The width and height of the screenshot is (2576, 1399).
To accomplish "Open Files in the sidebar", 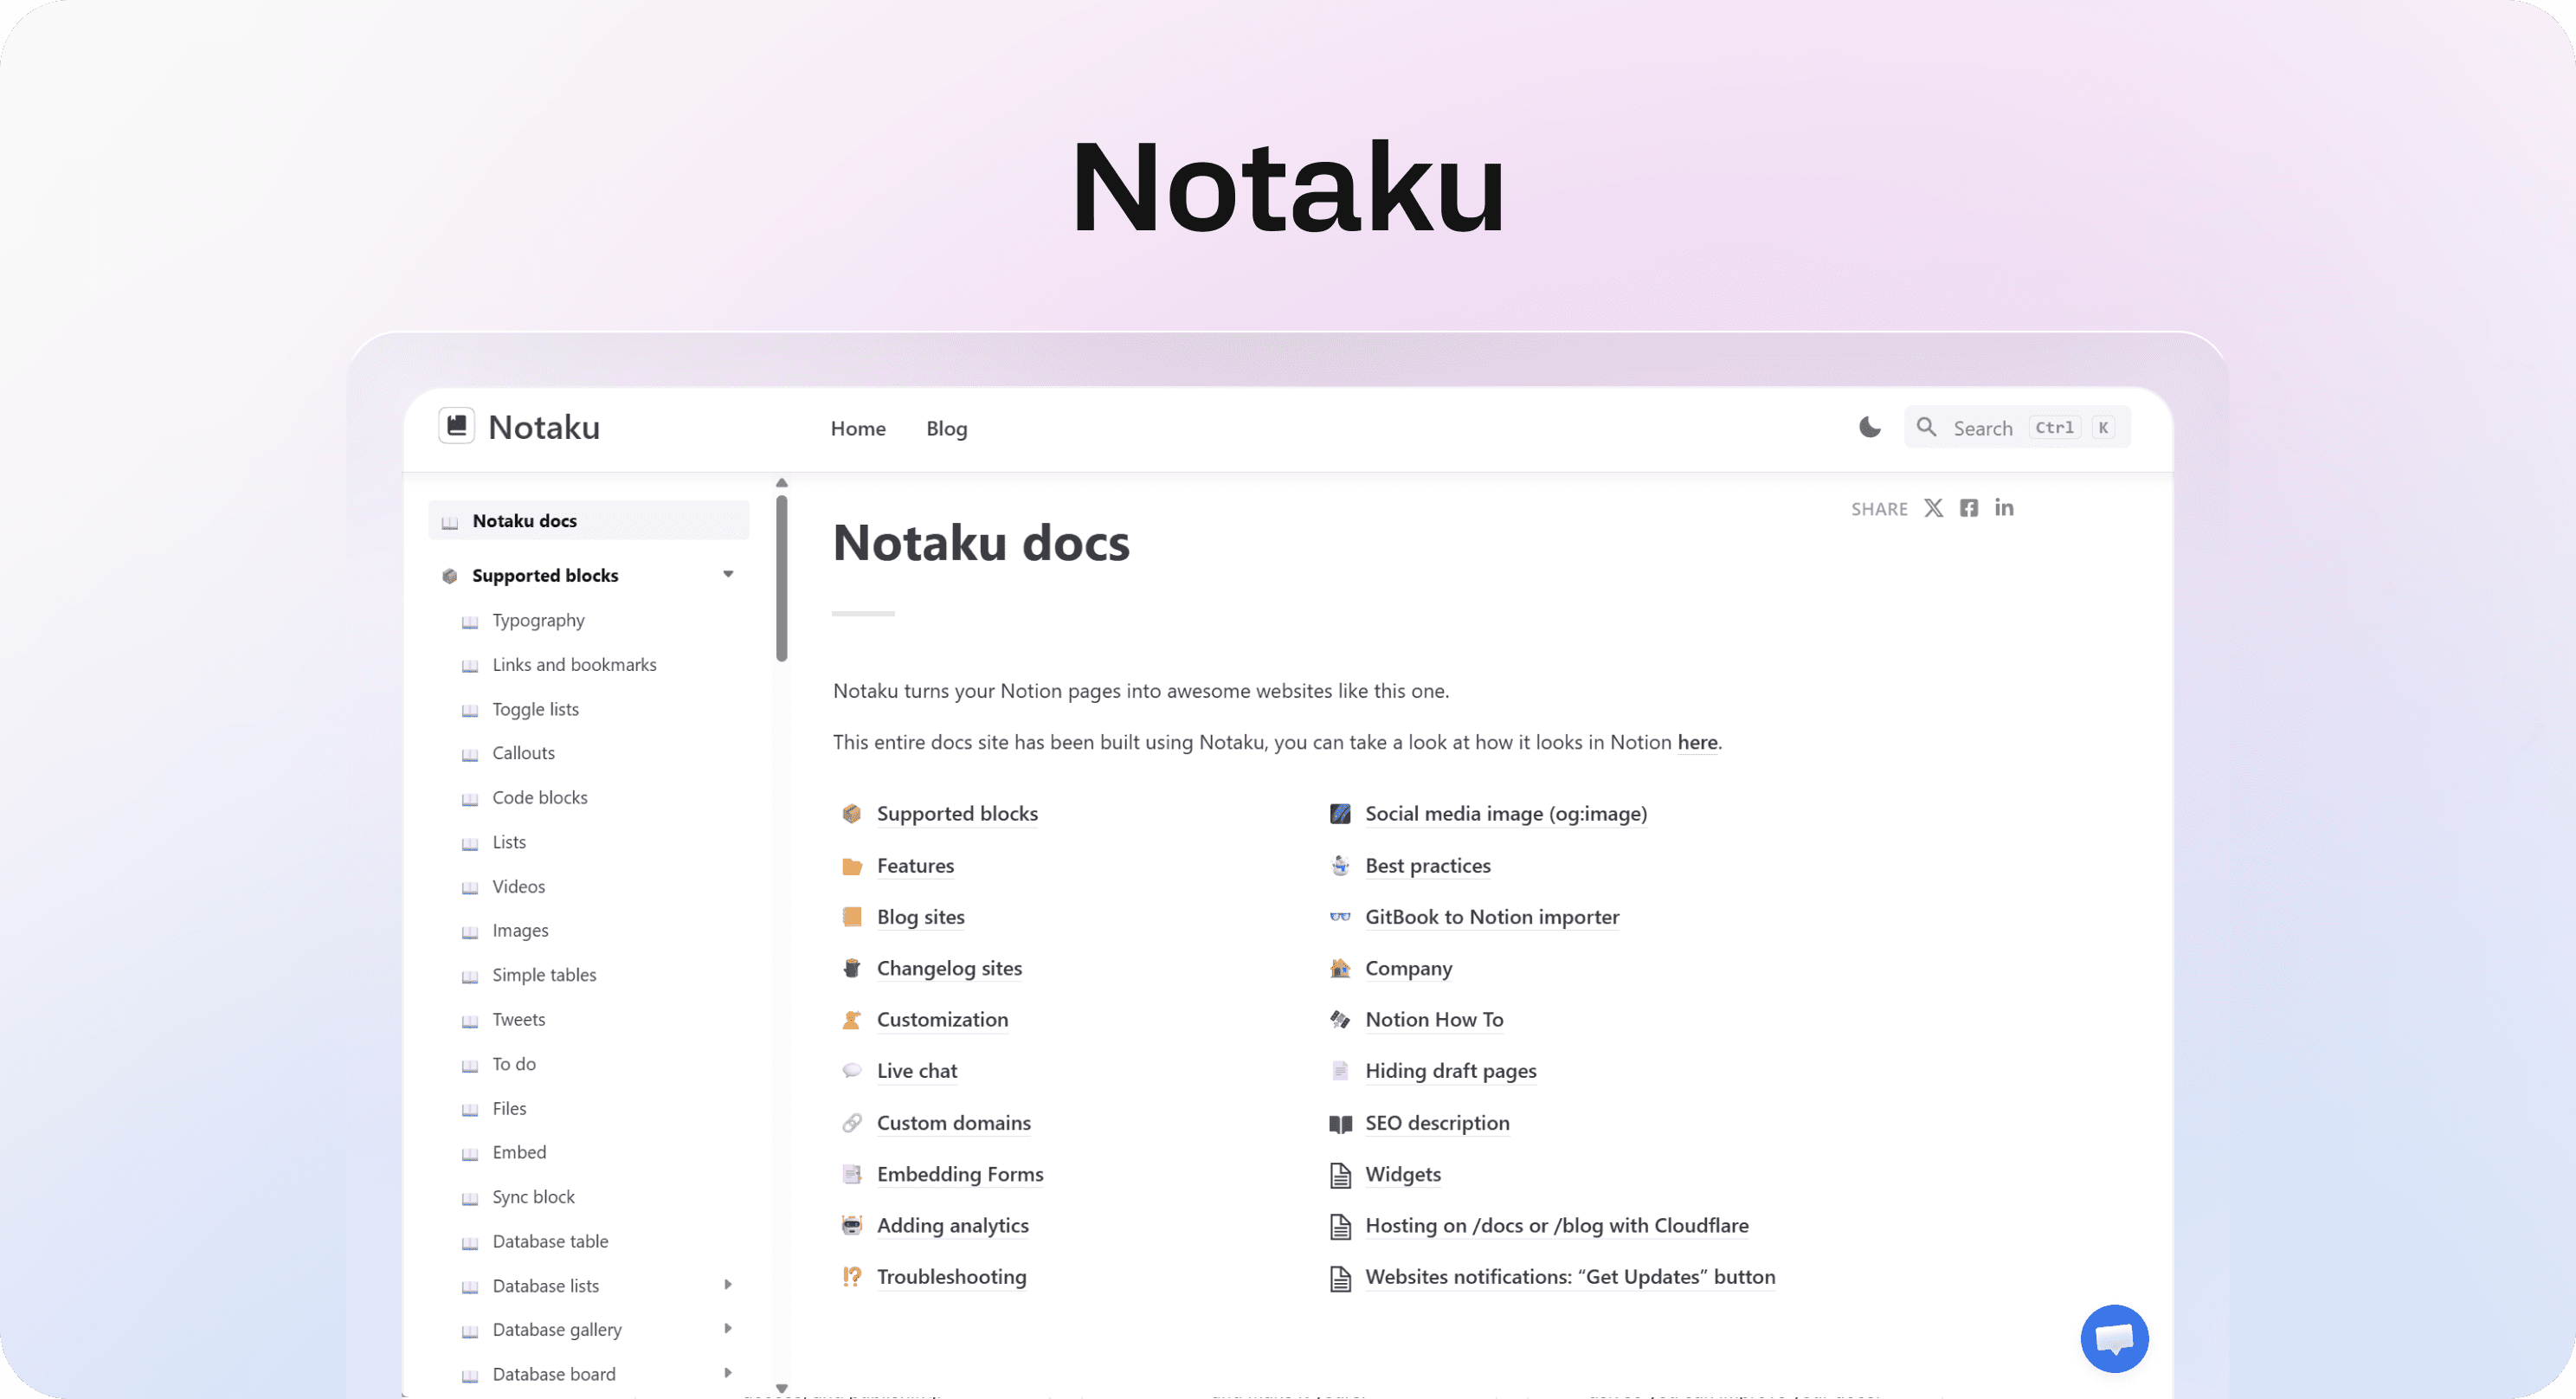I will pos(509,1108).
